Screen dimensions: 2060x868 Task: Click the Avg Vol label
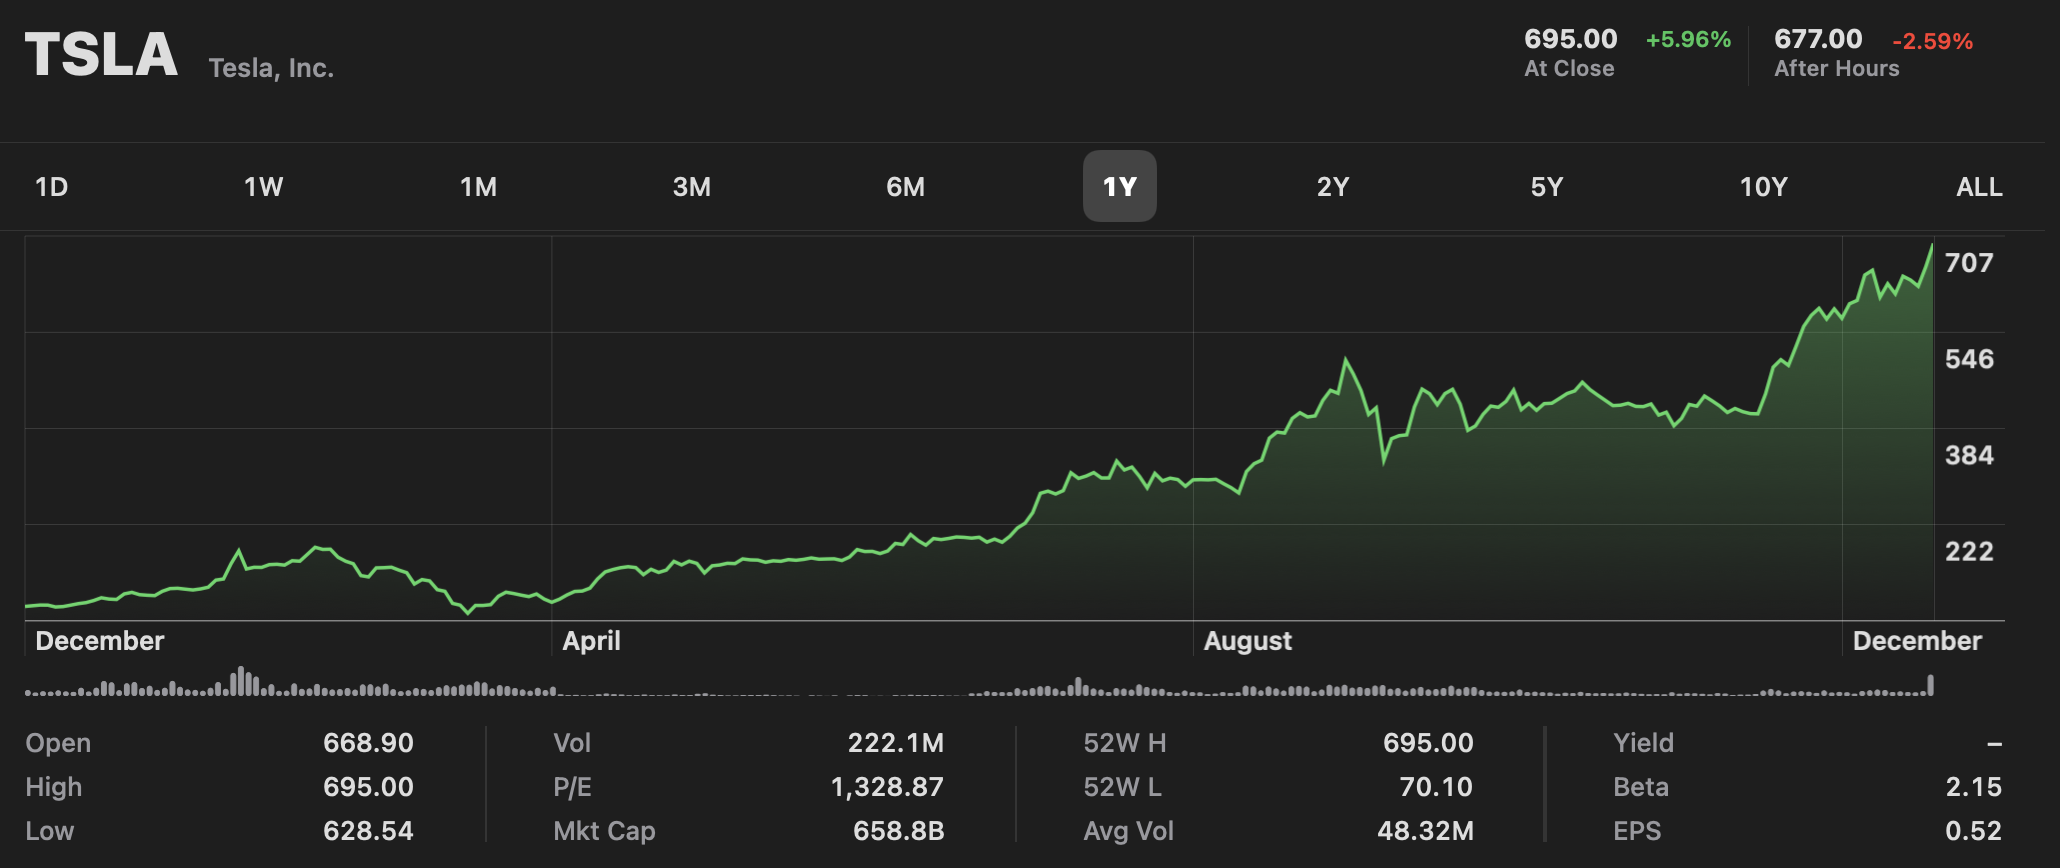(x=1128, y=832)
